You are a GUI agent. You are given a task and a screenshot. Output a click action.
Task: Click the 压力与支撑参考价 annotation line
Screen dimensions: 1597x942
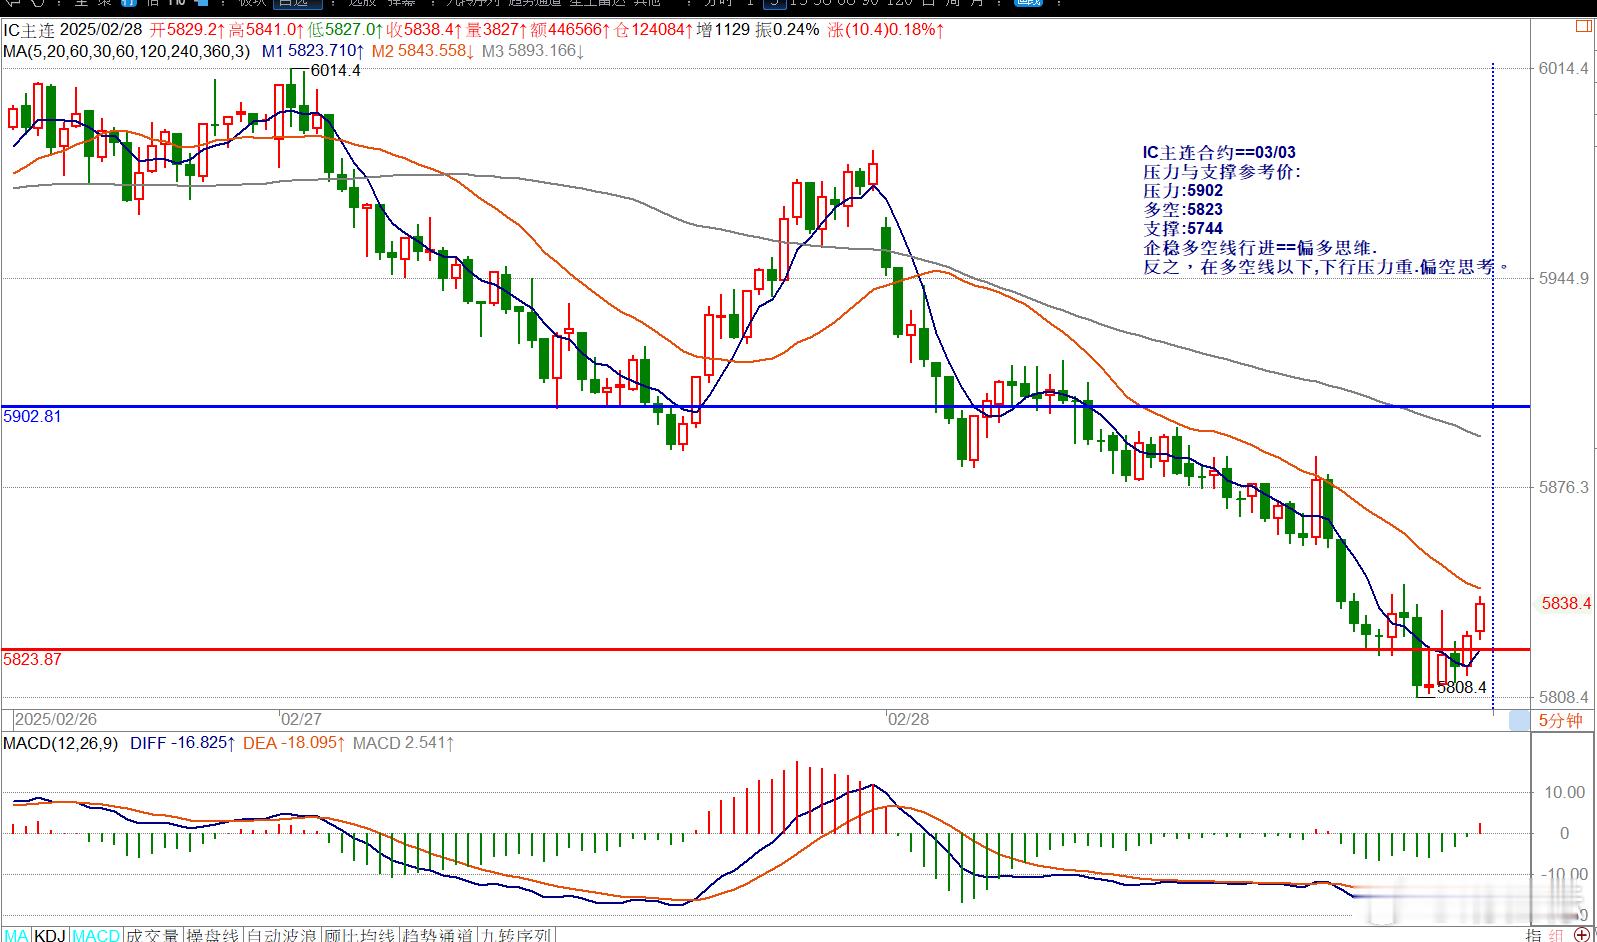click(1222, 171)
